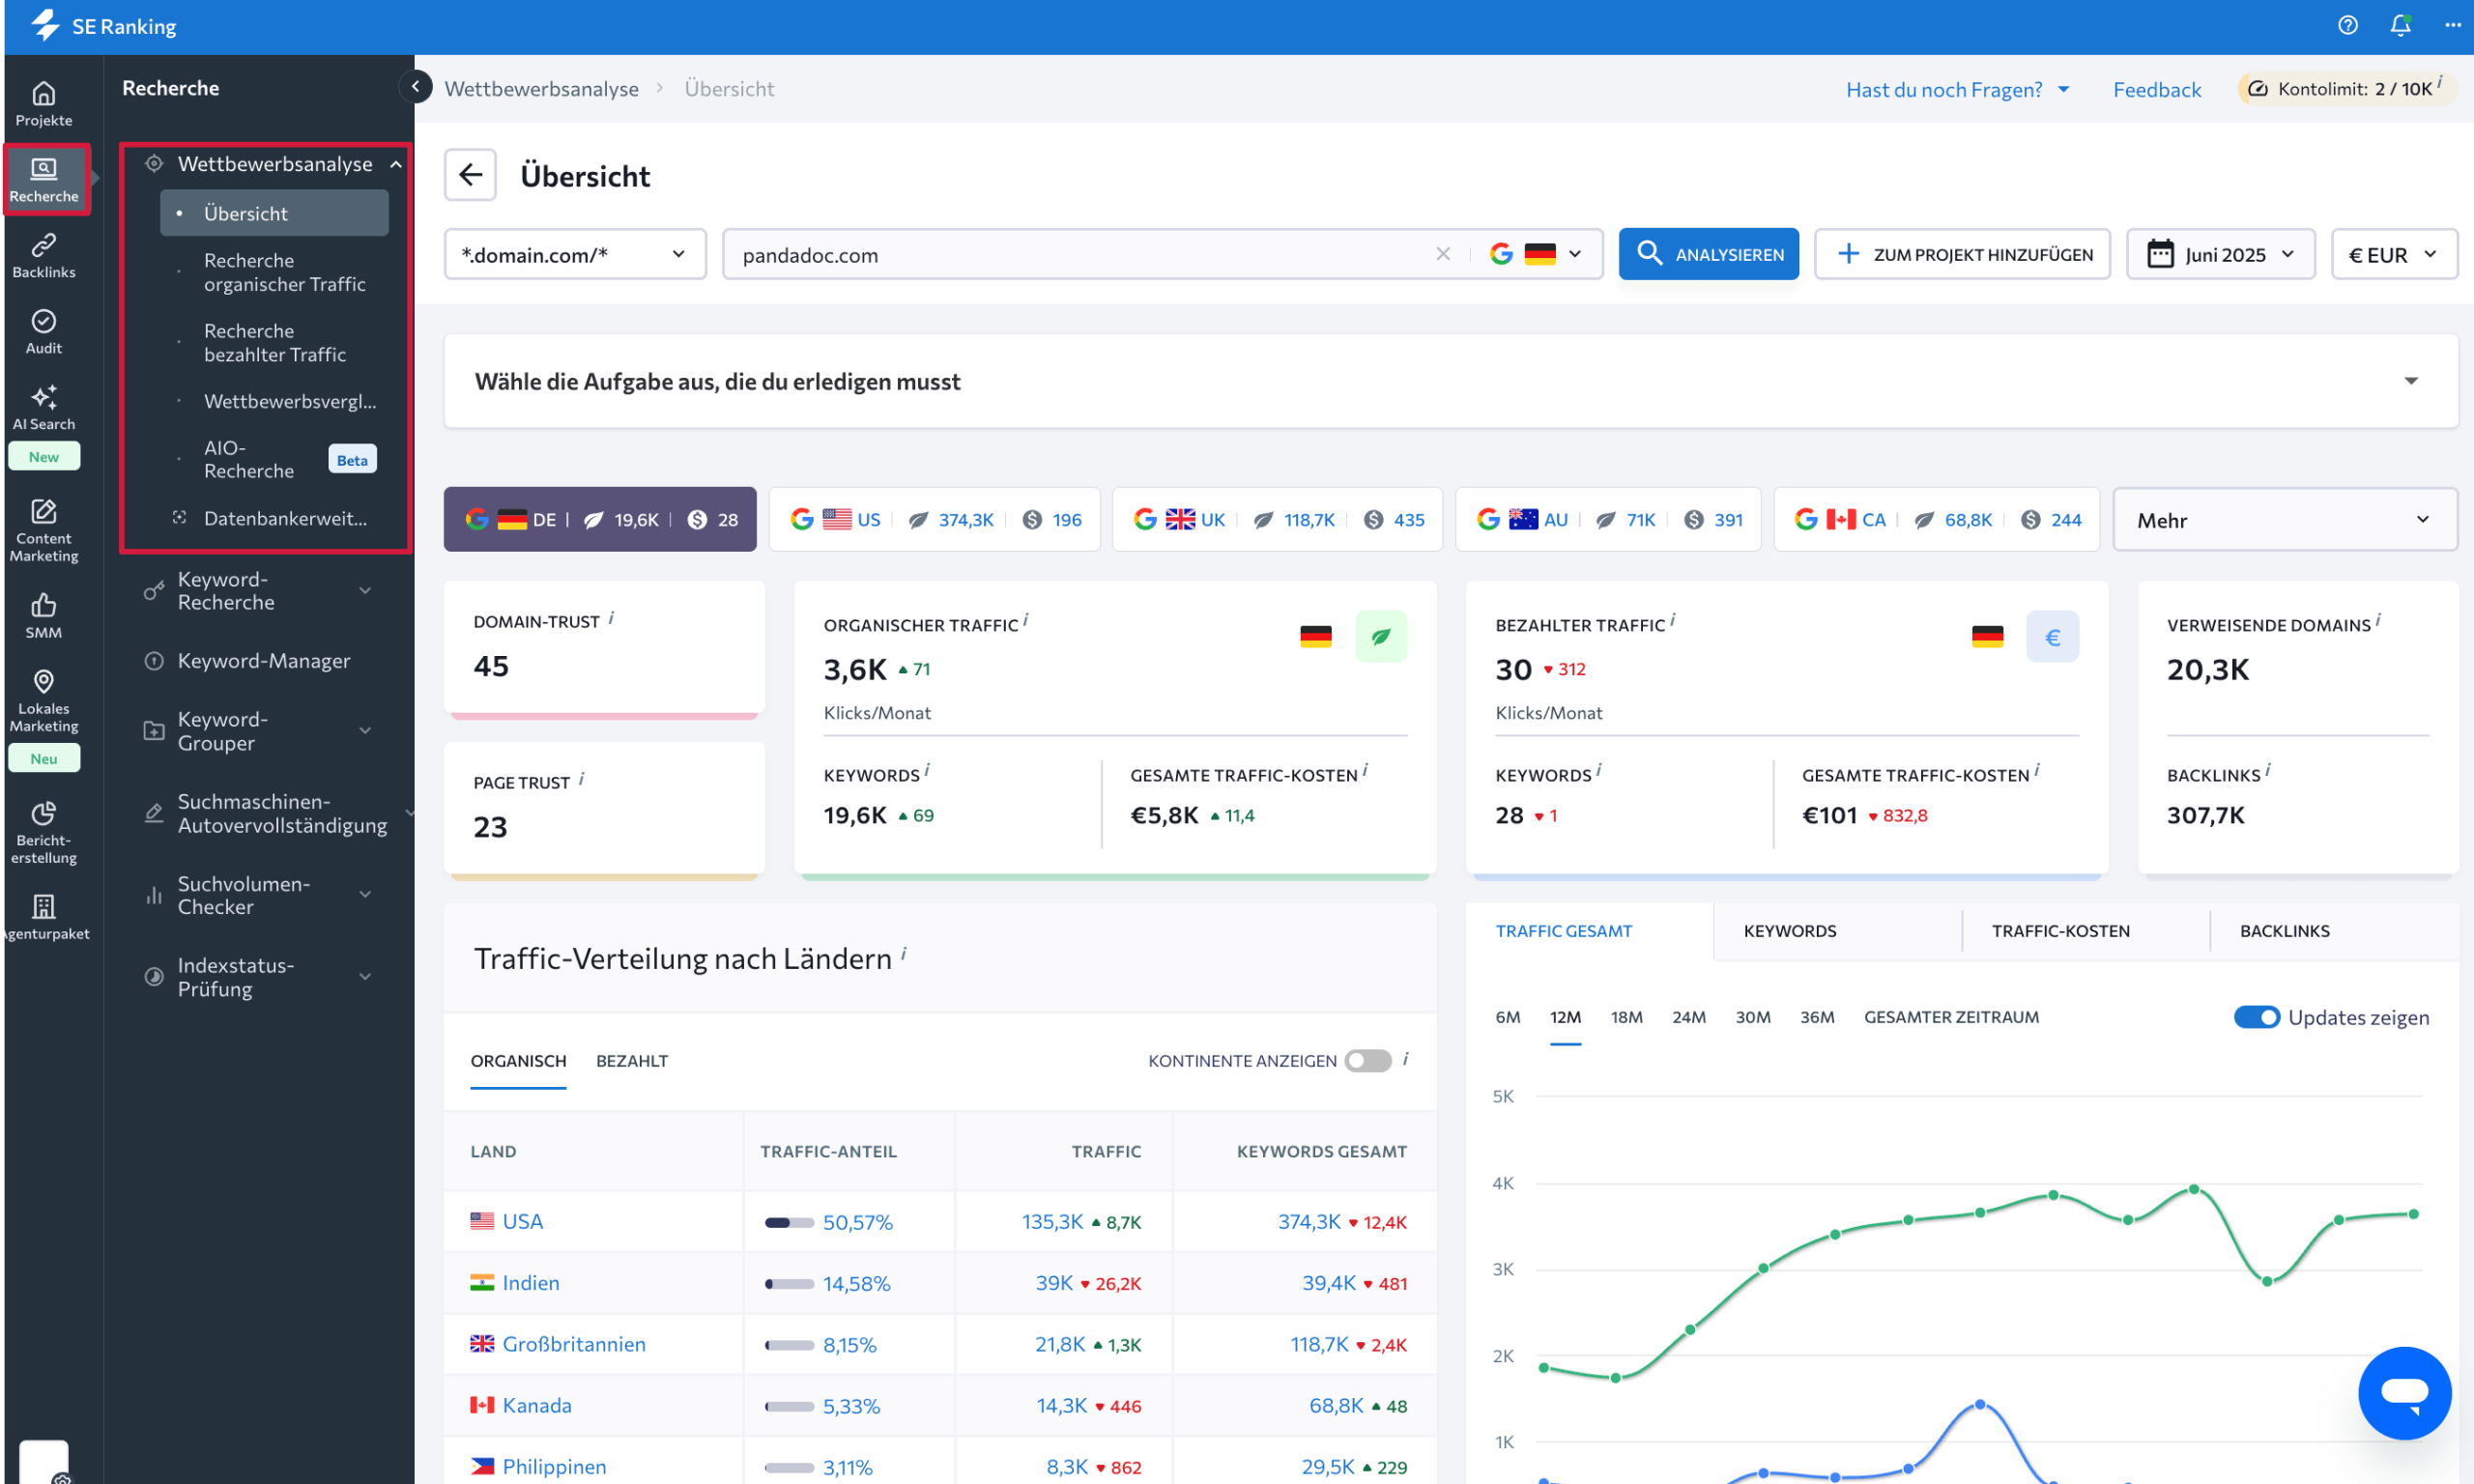Open Lokales Marketing section
The height and width of the screenshot is (1484, 2474).
click(x=43, y=701)
